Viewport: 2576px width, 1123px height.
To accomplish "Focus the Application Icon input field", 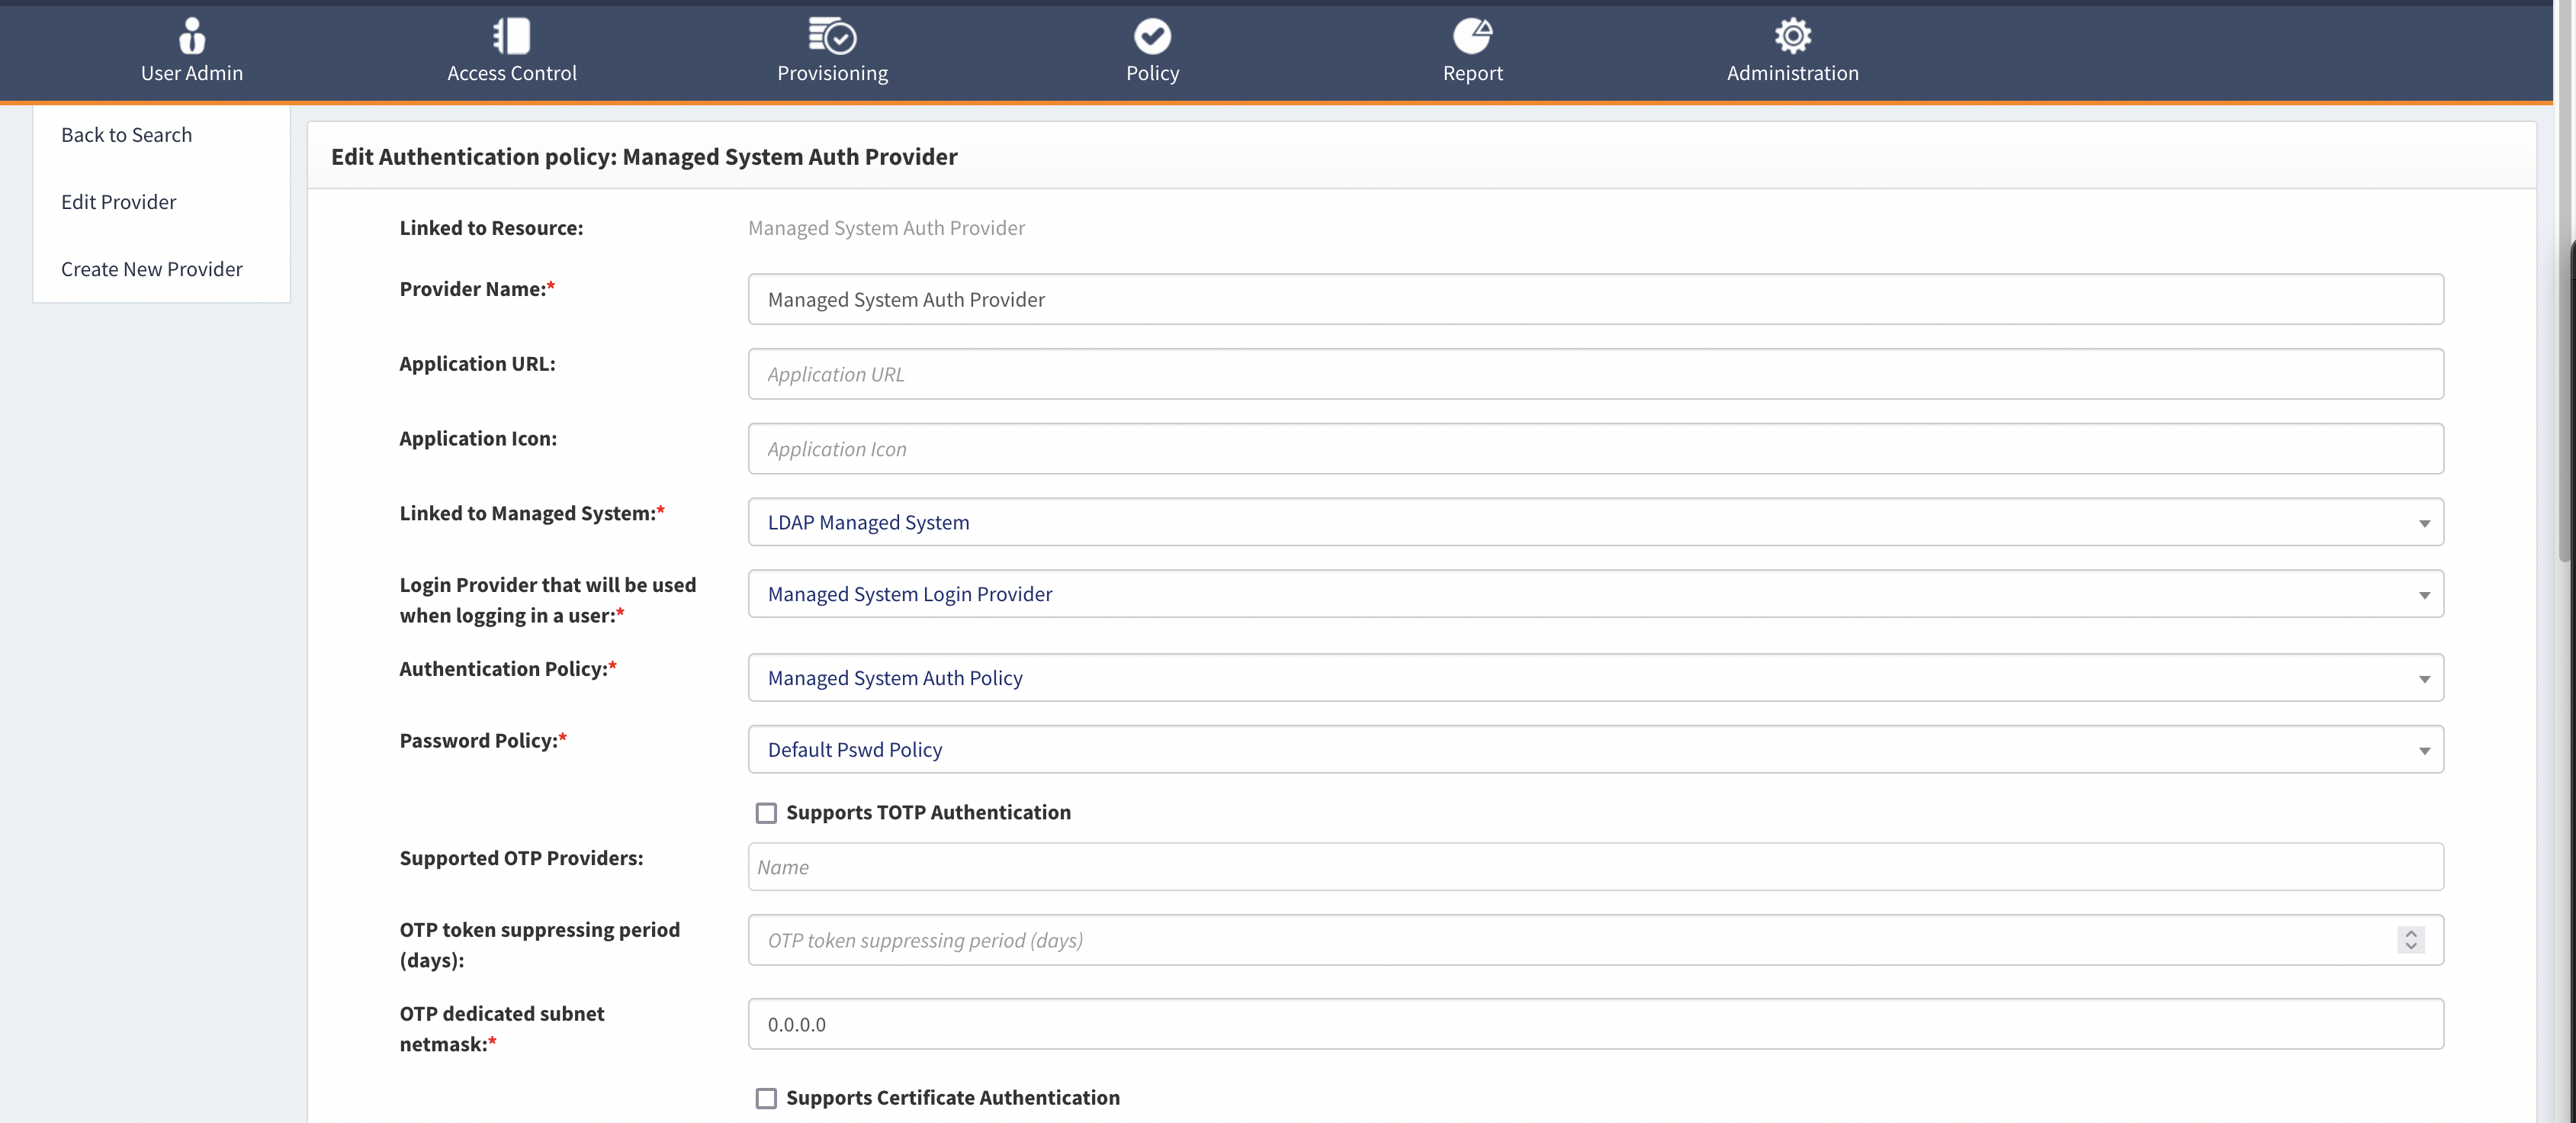I will point(1595,449).
